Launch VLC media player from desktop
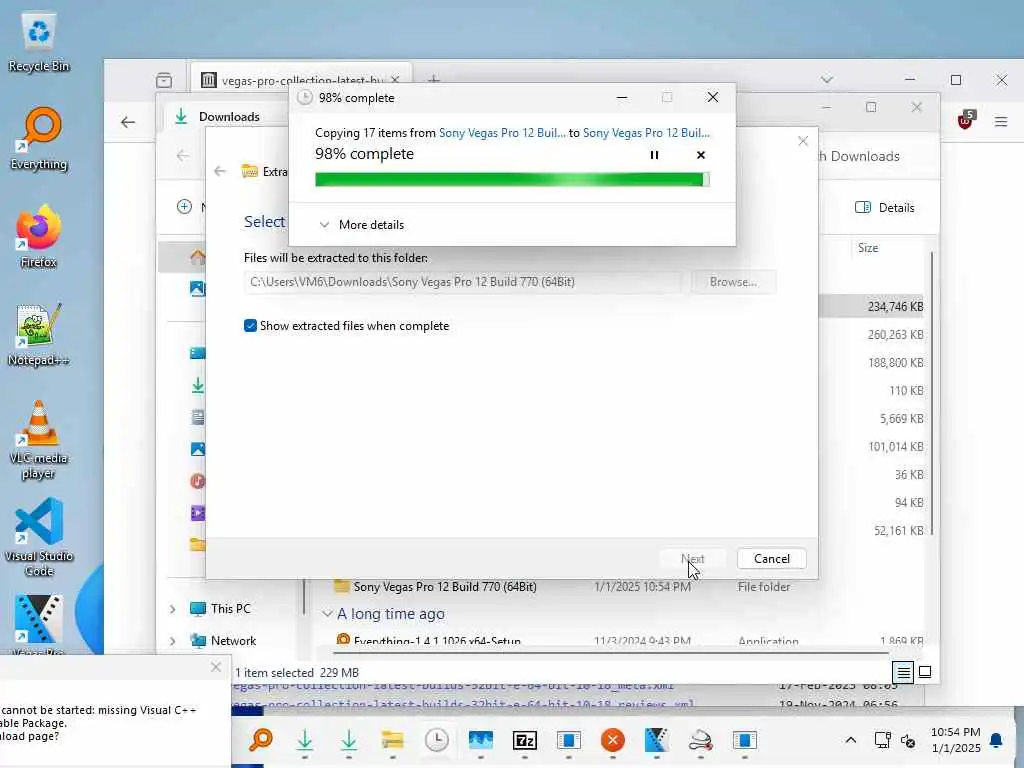1024x768 pixels. tap(39, 440)
